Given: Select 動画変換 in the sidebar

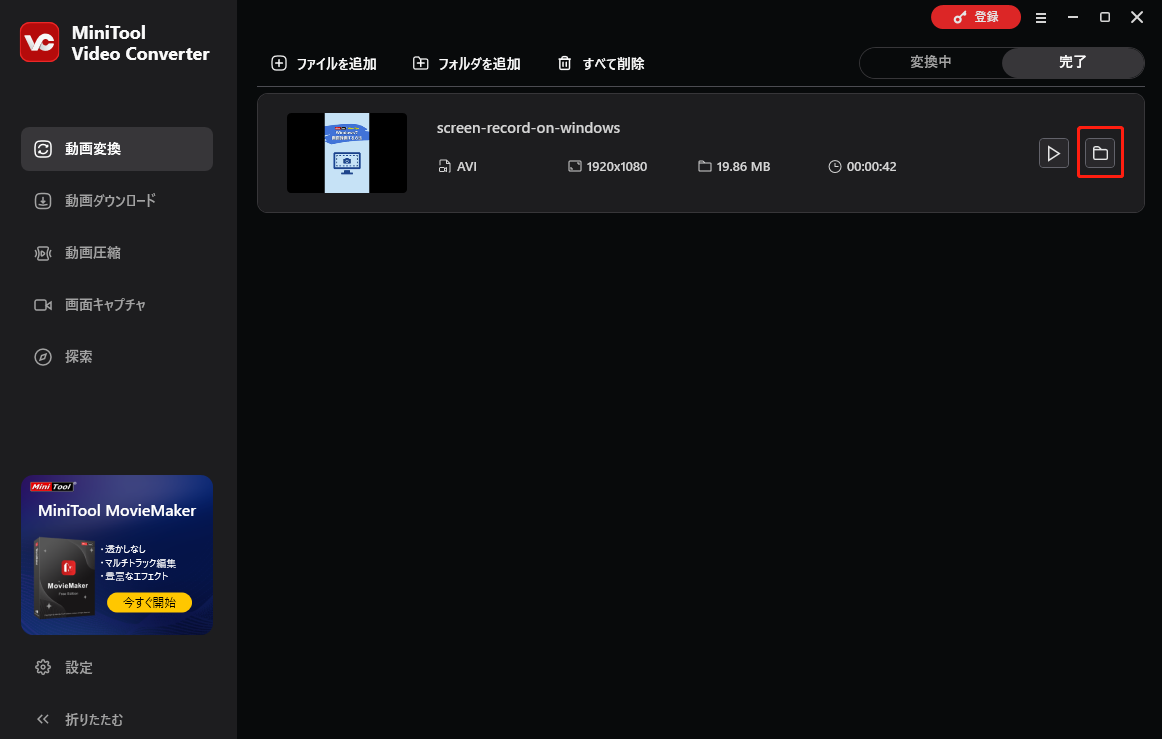Looking at the screenshot, I should 117,149.
